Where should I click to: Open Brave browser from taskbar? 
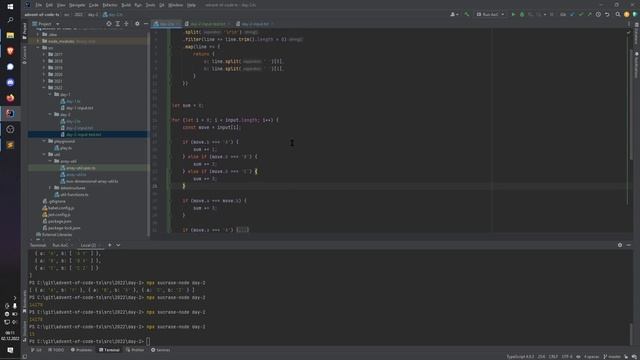click(10, 51)
